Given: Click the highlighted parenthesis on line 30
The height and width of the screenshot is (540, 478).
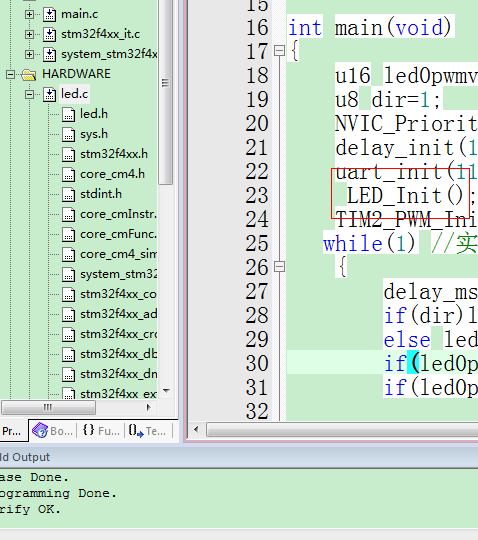Looking at the screenshot, I should click(x=413, y=363).
